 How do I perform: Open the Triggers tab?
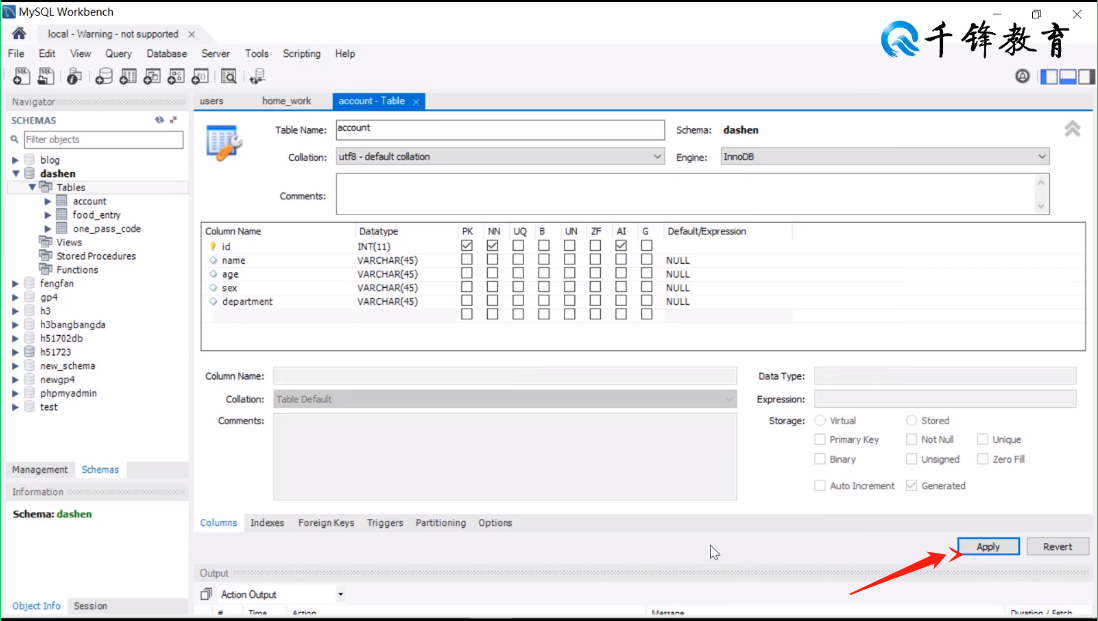pyautogui.click(x=384, y=523)
